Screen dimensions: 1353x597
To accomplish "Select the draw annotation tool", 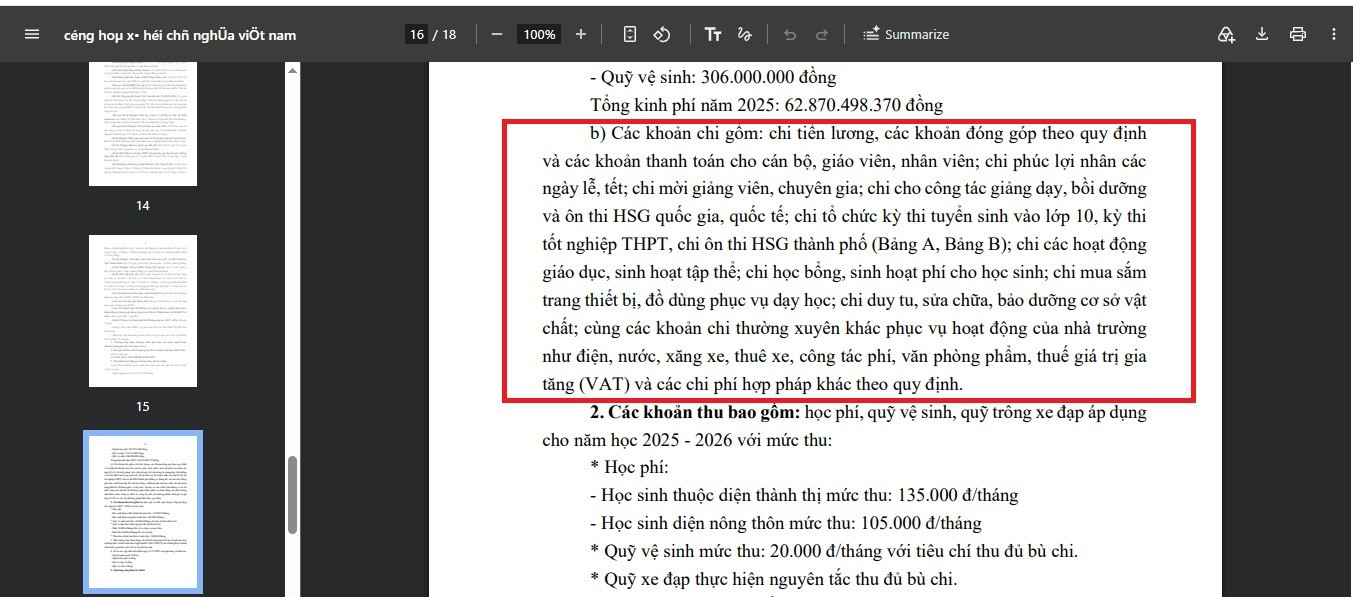I will 744,34.
